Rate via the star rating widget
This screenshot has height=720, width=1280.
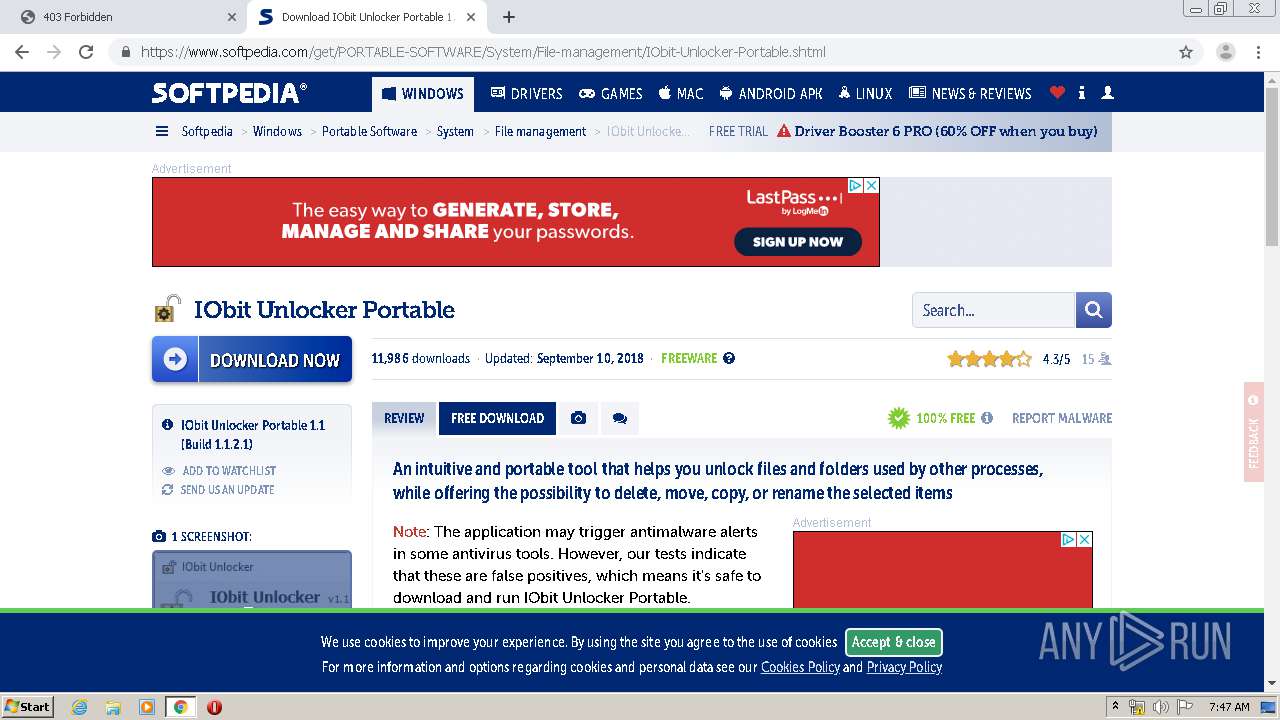tap(989, 359)
